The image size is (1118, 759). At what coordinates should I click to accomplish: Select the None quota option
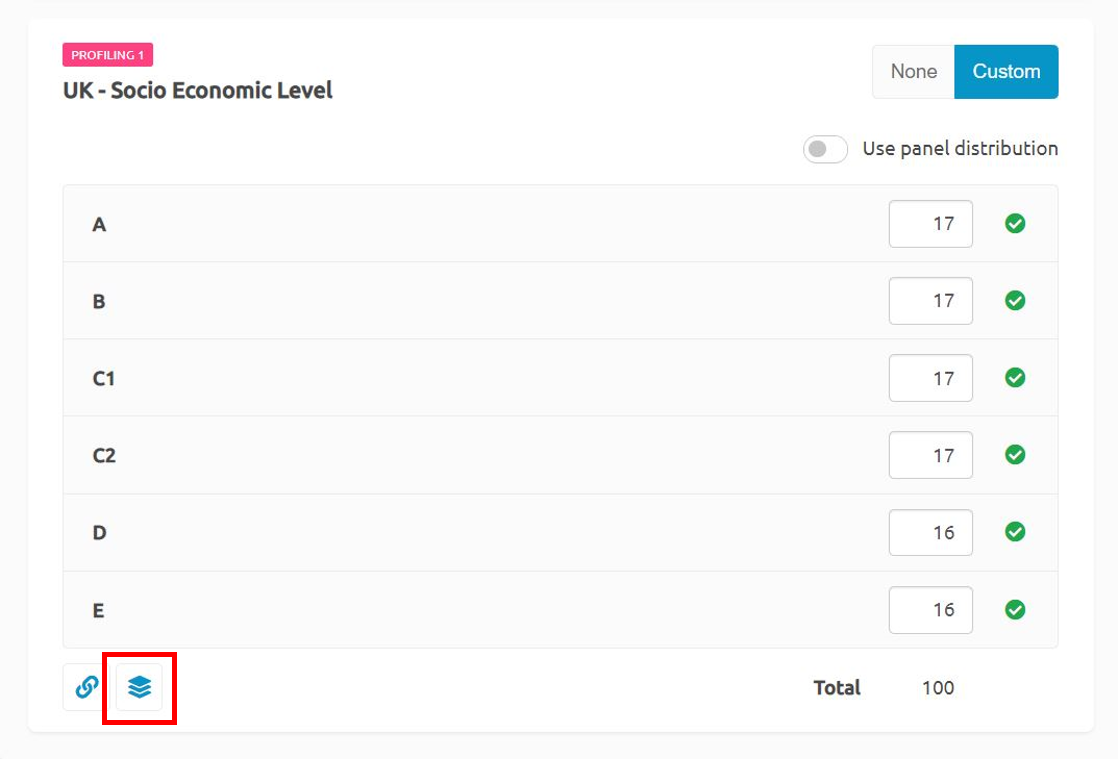pyautogui.click(x=913, y=72)
